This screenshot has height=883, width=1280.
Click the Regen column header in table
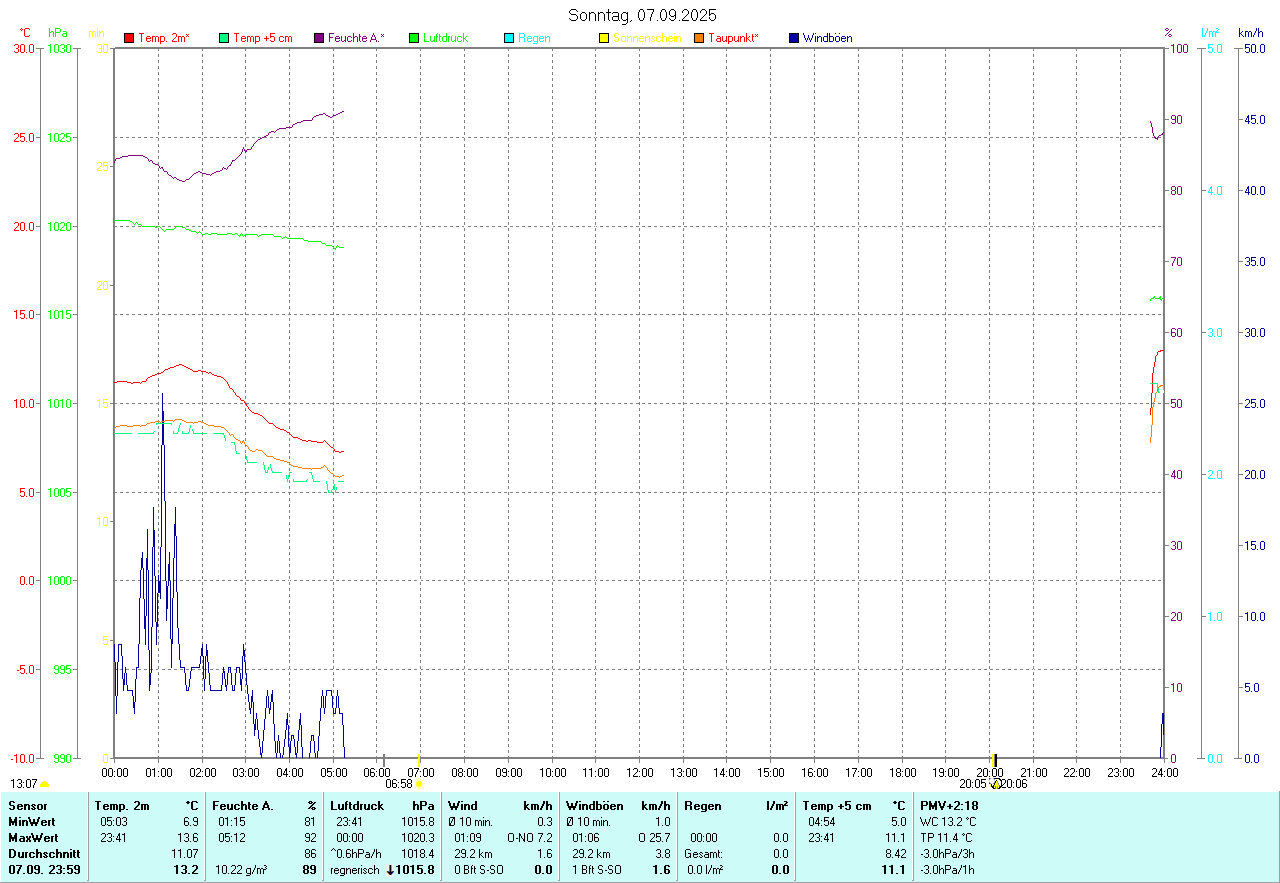coord(701,806)
